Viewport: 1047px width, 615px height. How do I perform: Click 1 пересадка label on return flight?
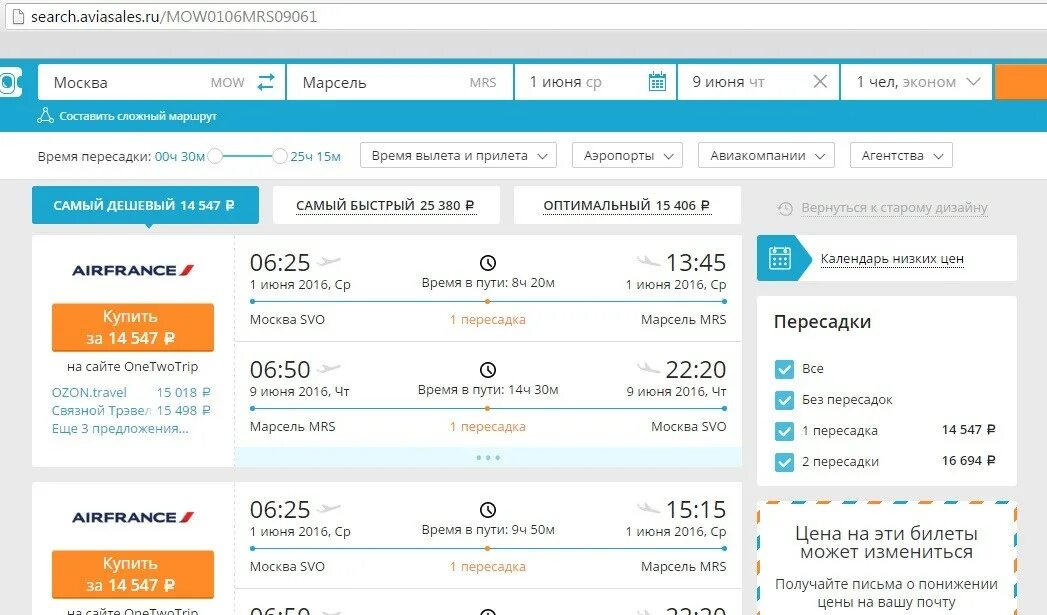pyautogui.click(x=487, y=427)
